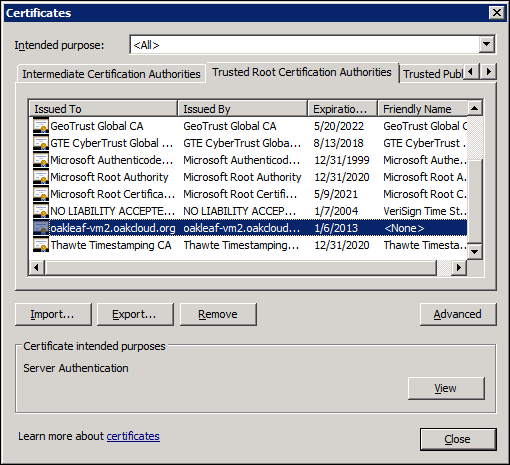Sort by the Issued To column header
Viewport: 510px width, 465px height.
[x=103, y=109]
